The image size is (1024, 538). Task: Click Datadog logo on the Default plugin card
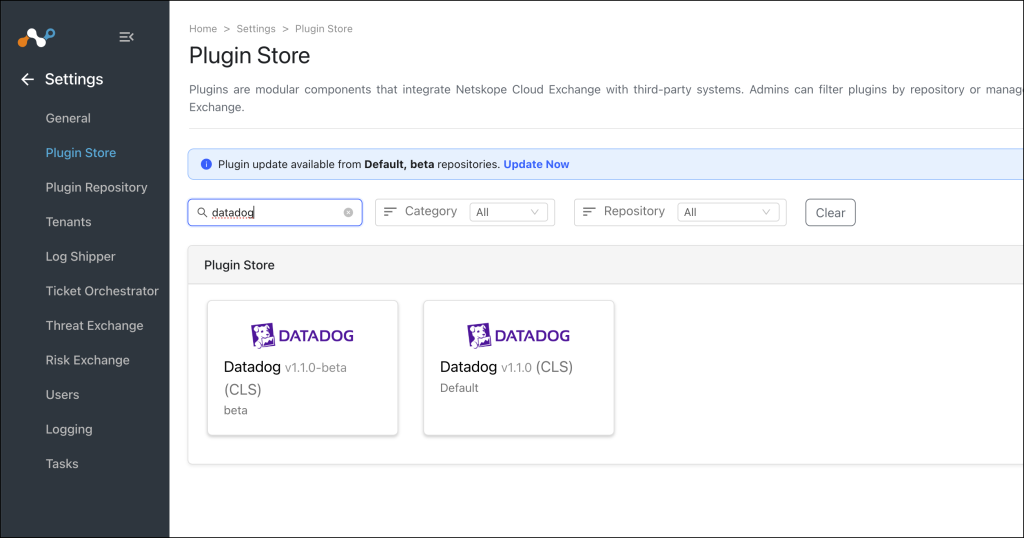[x=519, y=336]
